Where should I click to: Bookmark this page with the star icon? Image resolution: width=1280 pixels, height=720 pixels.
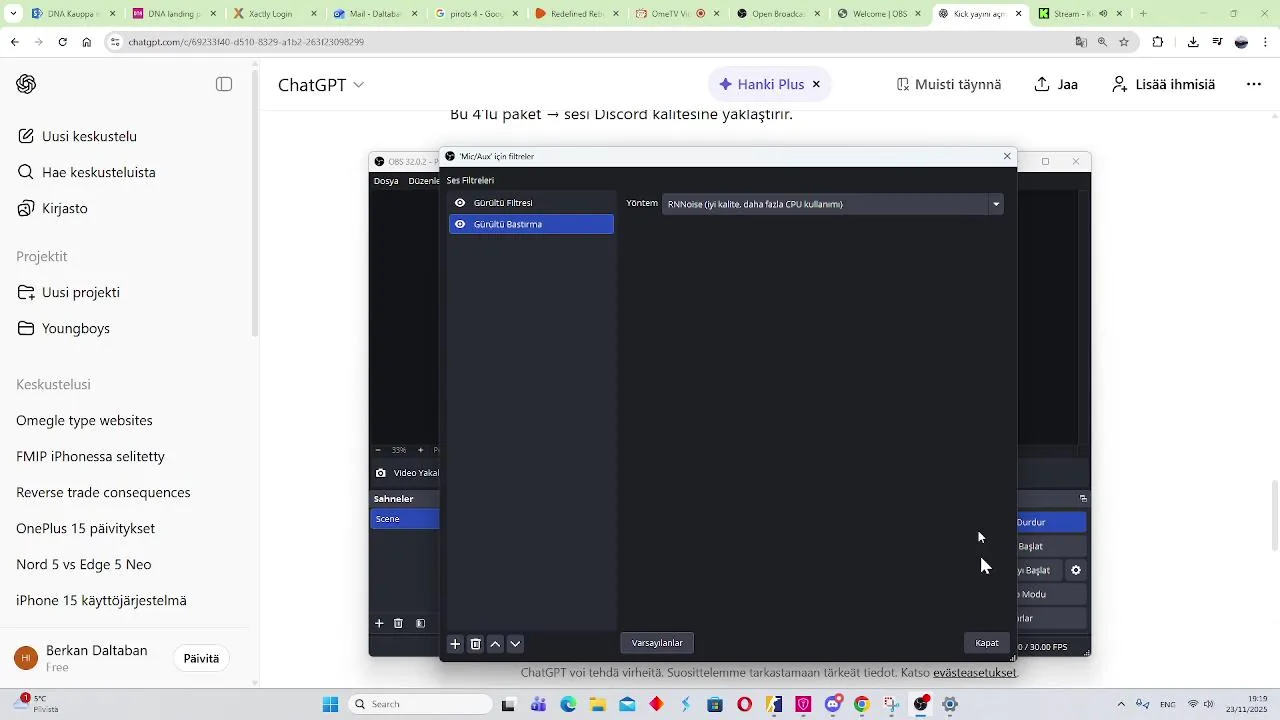click(x=1124, y=42)
